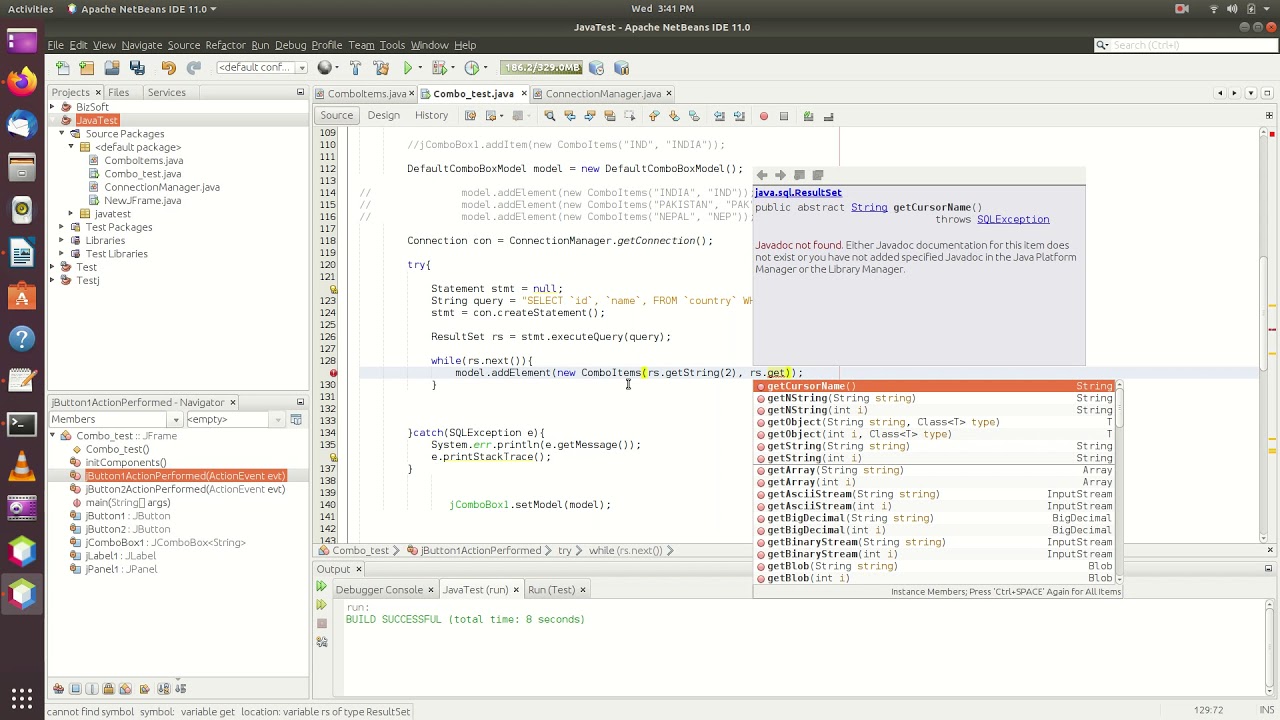Image resolution: width=1280 pixels, height=720 pixels.
Task: Click the Save All toolbar icon
Action: pyautogui.click(x=137, y=68)
